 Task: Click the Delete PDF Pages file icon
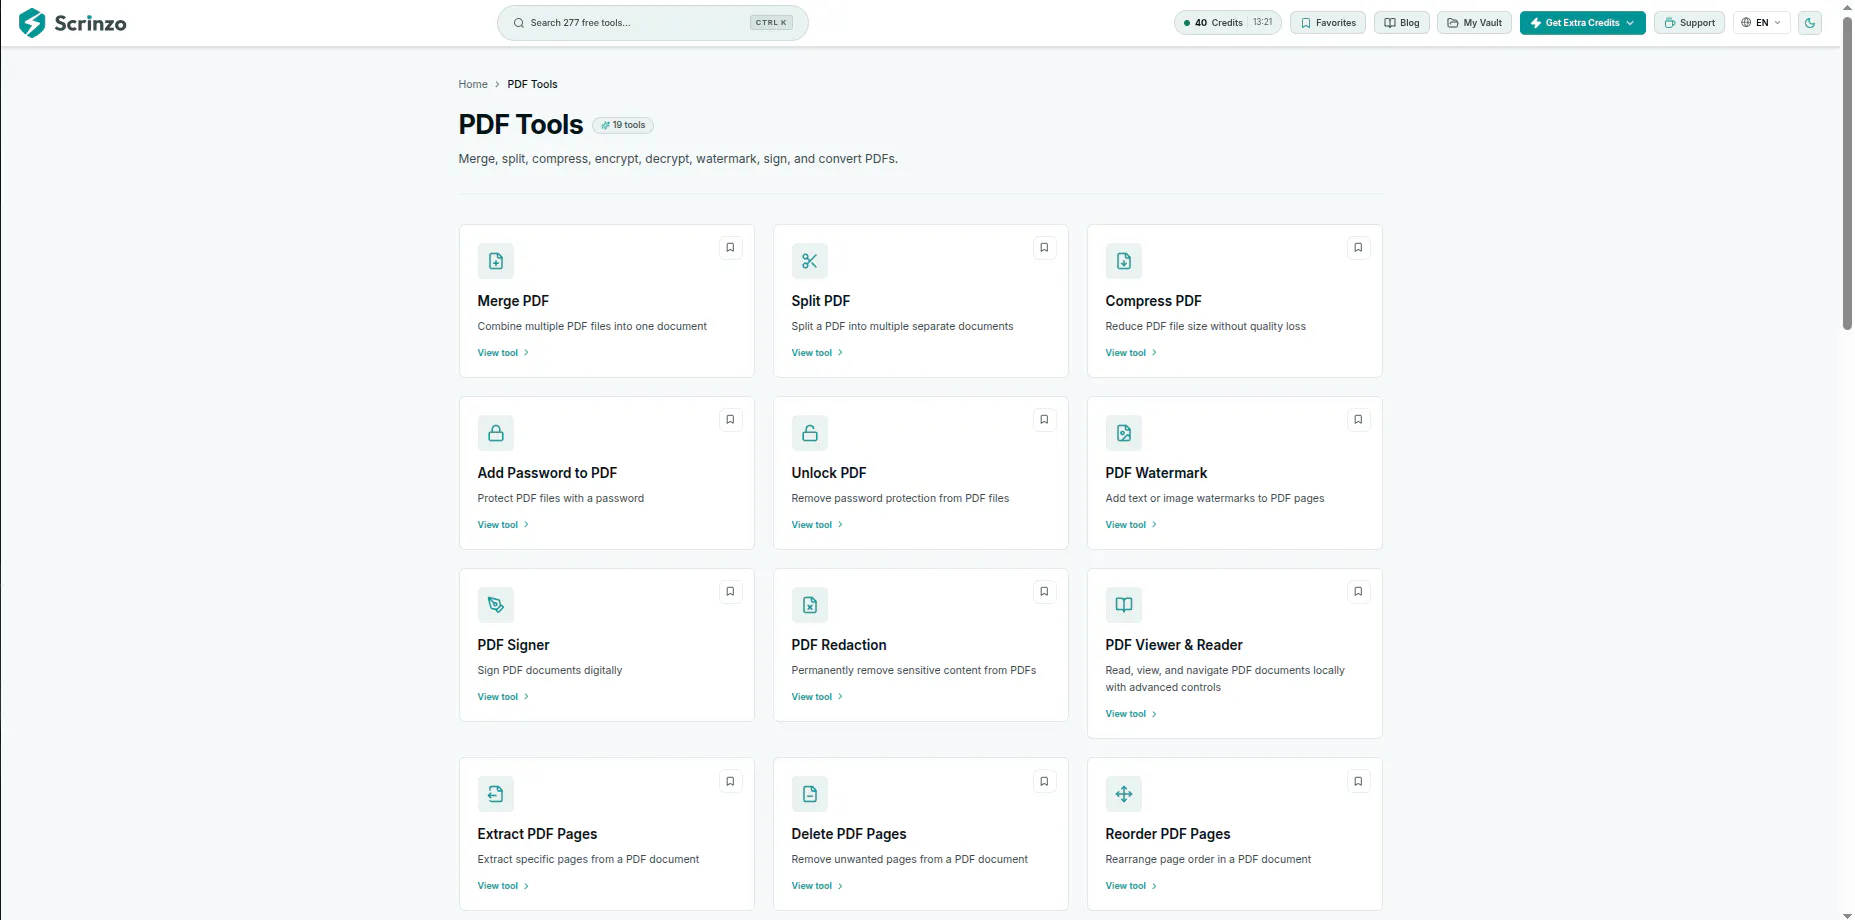[x=809, y=794]
